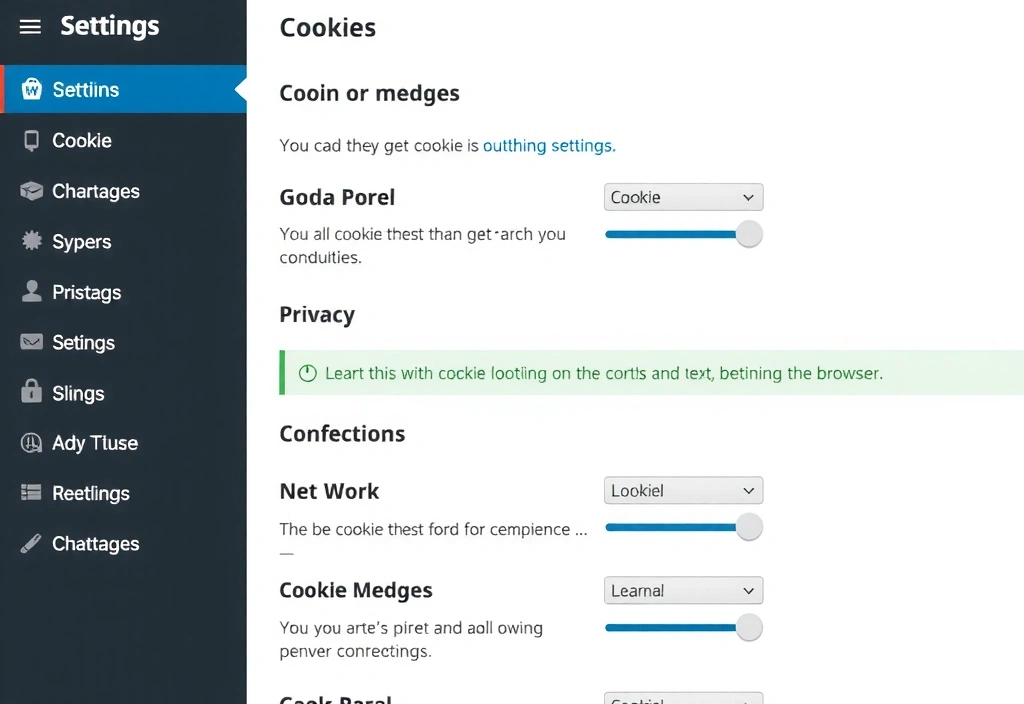Open the Lookiel dropdown for Net Work
The height and width of the screenshot is (704, 1024).
tap(683, 490)
